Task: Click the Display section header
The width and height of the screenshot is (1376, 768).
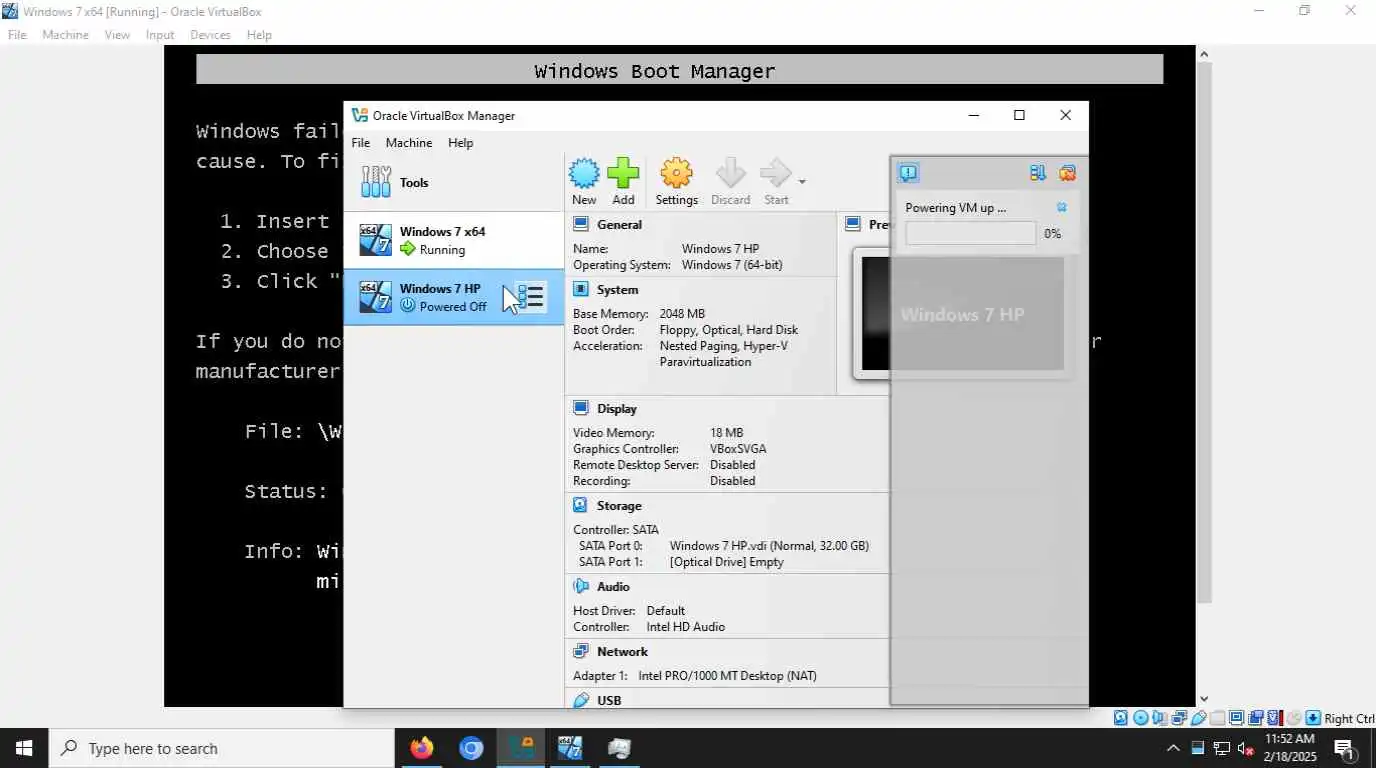Action: click(617, 409)
